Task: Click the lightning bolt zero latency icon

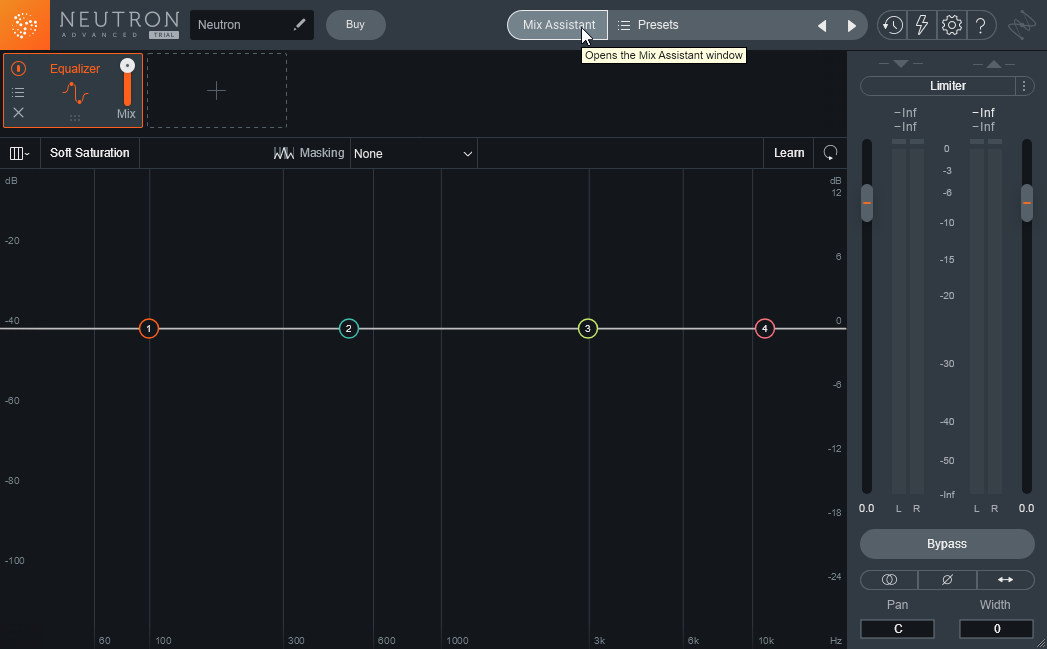Action: coord(922,25)
